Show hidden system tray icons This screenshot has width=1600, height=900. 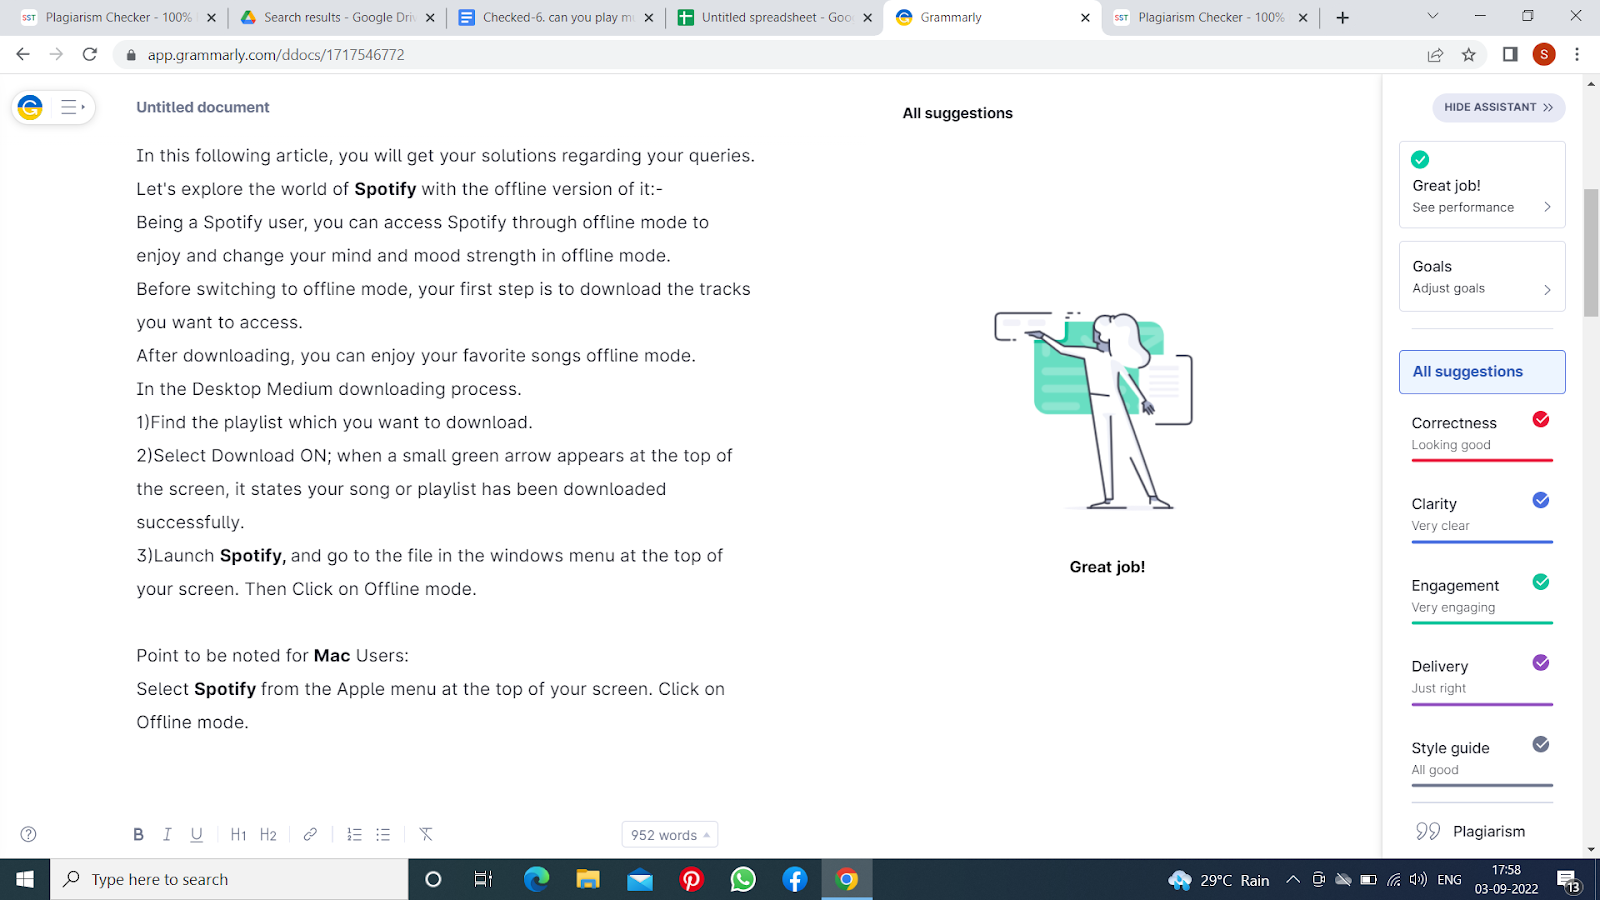pos(1293,880)
